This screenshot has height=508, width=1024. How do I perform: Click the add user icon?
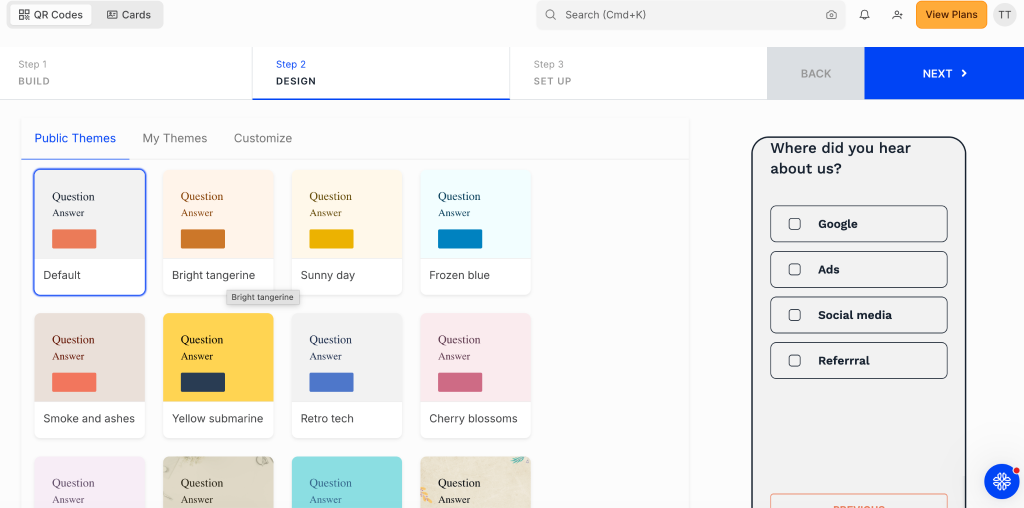[897, 14]
